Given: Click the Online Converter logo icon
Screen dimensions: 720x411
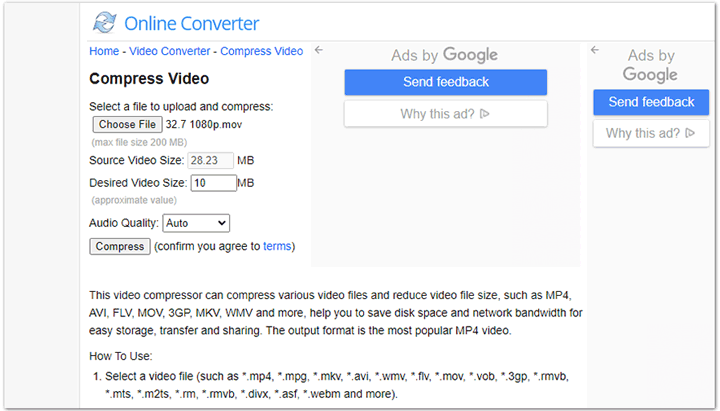Looking at the screenshot, I should tap(104, 23).
